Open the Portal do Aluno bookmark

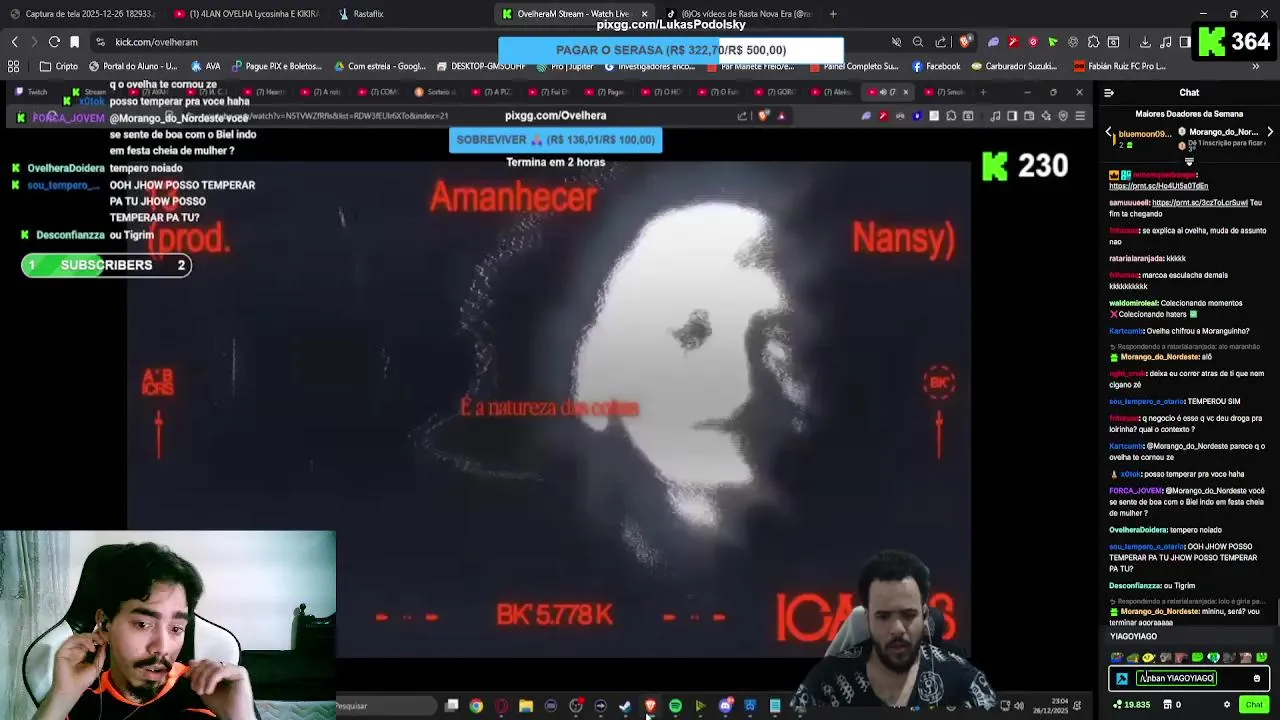[133, 66]
